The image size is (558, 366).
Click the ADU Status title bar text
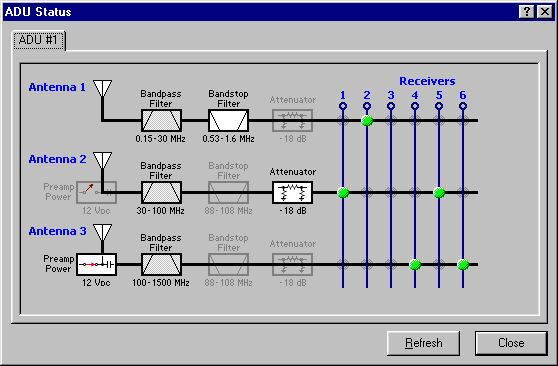click(x=38, y=12)
